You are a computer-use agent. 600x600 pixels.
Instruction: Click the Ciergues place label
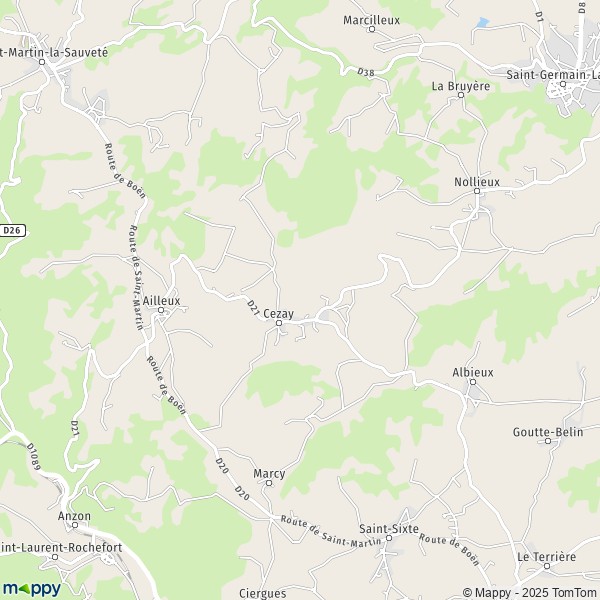[262, 593]
